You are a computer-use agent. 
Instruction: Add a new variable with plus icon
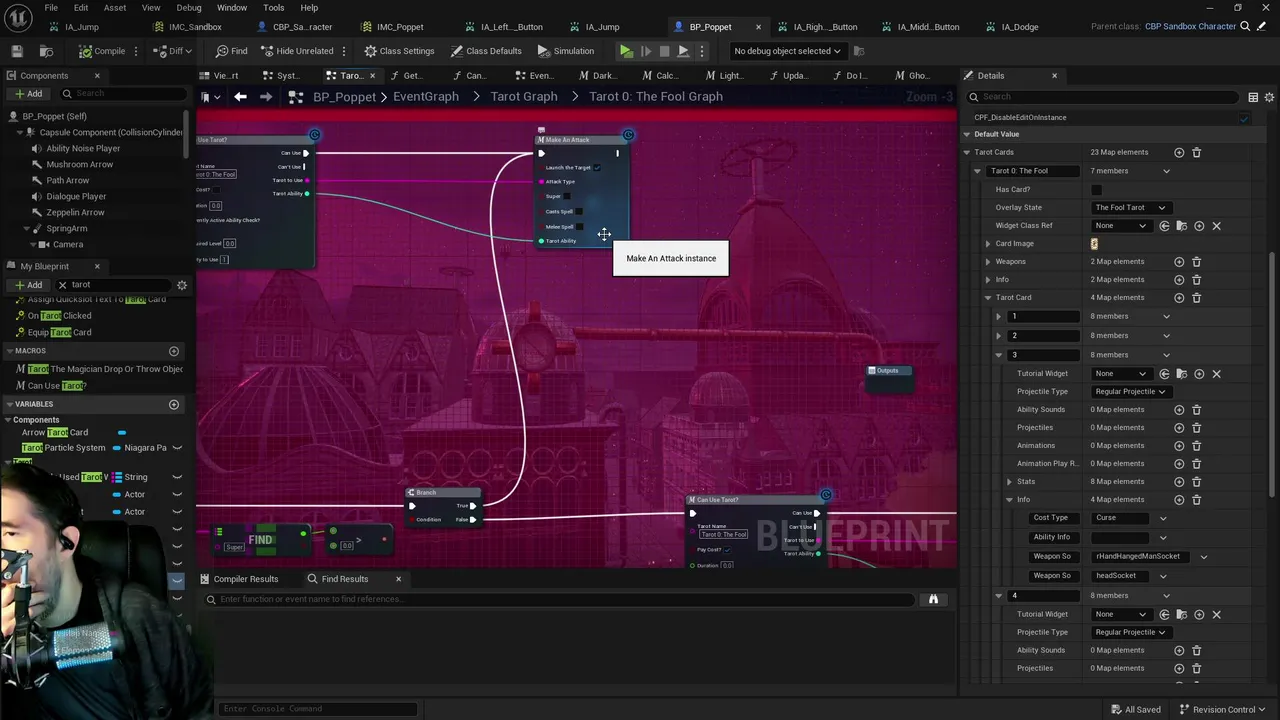(174, 404)
